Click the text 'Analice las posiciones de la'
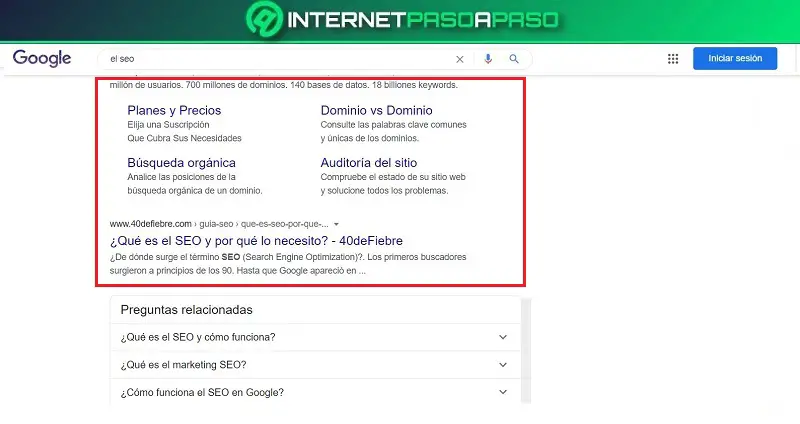This screenshot has height=424, width=800. (181, 177)
